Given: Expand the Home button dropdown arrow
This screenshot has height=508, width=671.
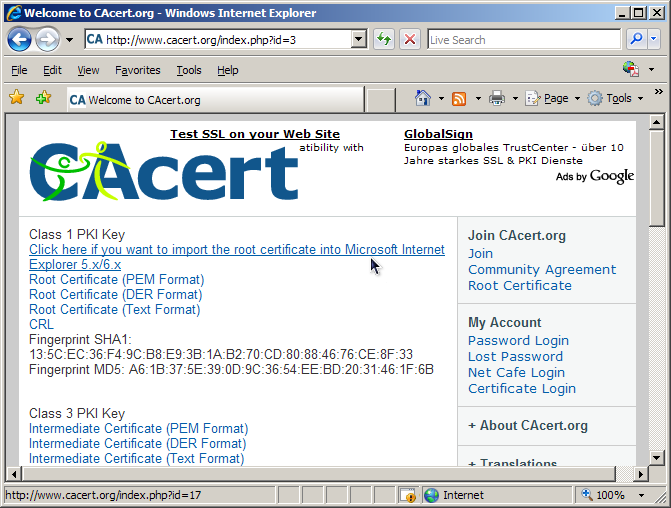Looking at the screenshot, I should (x=441, y=99).
